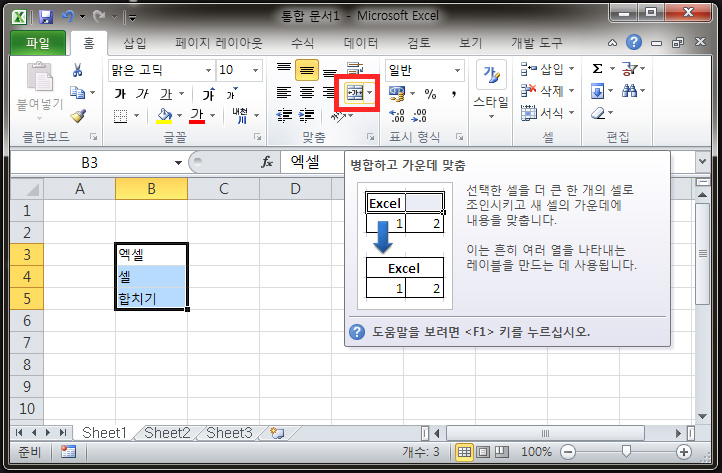This screenshot has height=473, width=722.
Task: Open Sort and Filter icon
Action: tap(629, 69)
